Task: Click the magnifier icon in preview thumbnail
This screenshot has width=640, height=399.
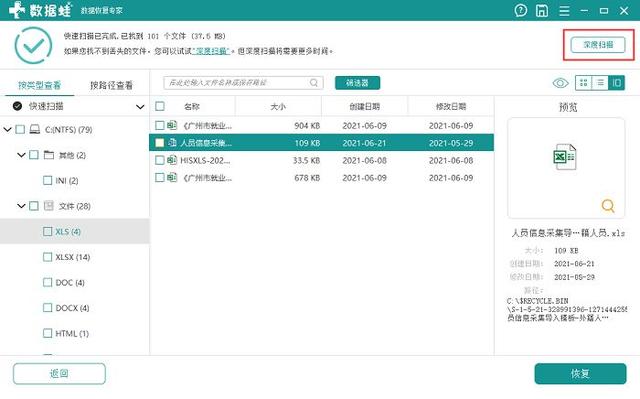Action: tap(608, 205)
